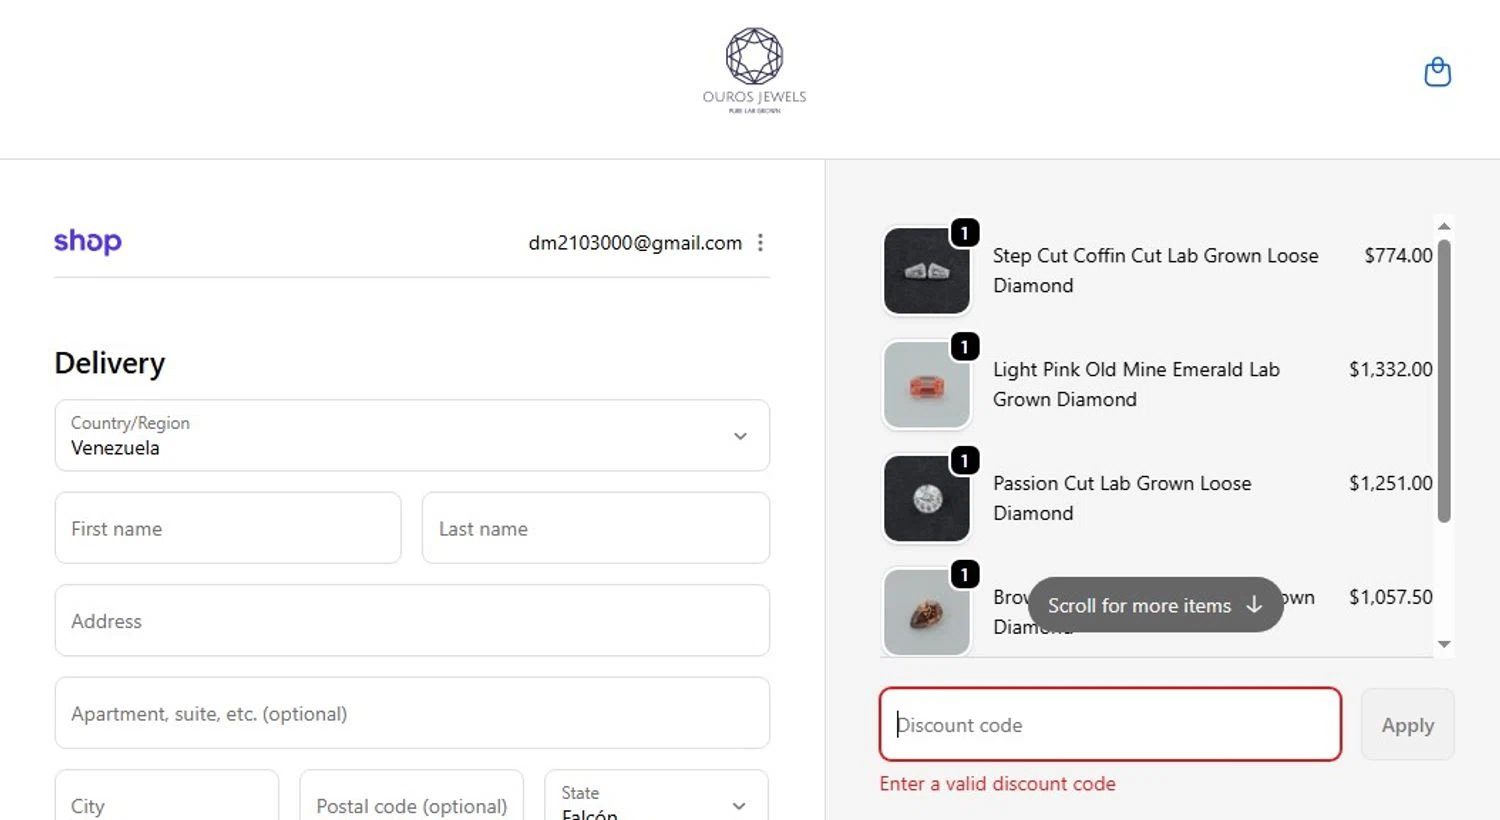The height and width of the screenshot is (820, 1500).
Task: Expand the Country/Region dropdown
Action: click(412, 436)
